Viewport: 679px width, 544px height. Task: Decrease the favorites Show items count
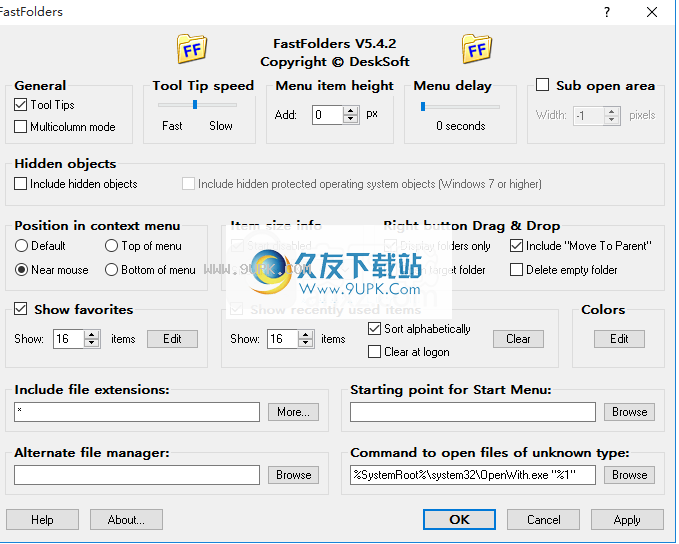point(91,343)
